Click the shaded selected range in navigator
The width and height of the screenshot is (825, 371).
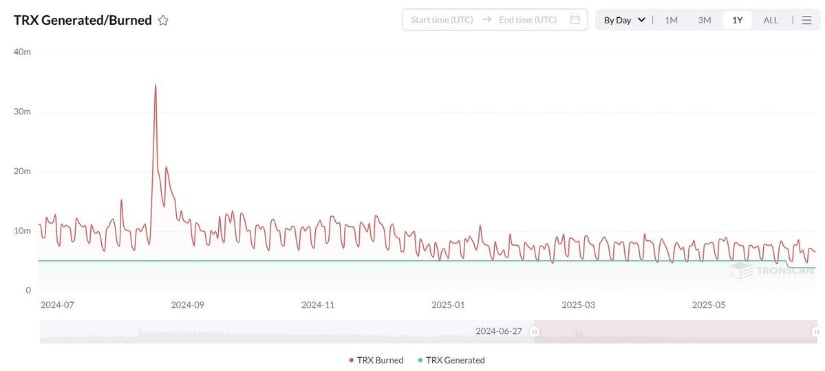click(675, 332)
